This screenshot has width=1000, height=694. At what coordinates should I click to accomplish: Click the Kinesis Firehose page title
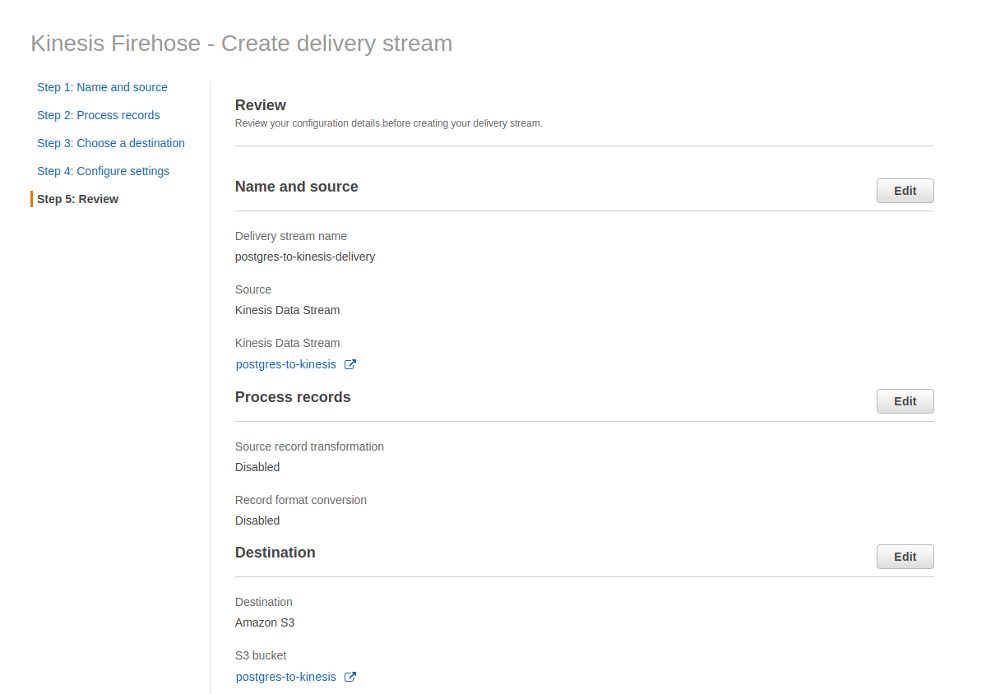click(x=242, y=43)
